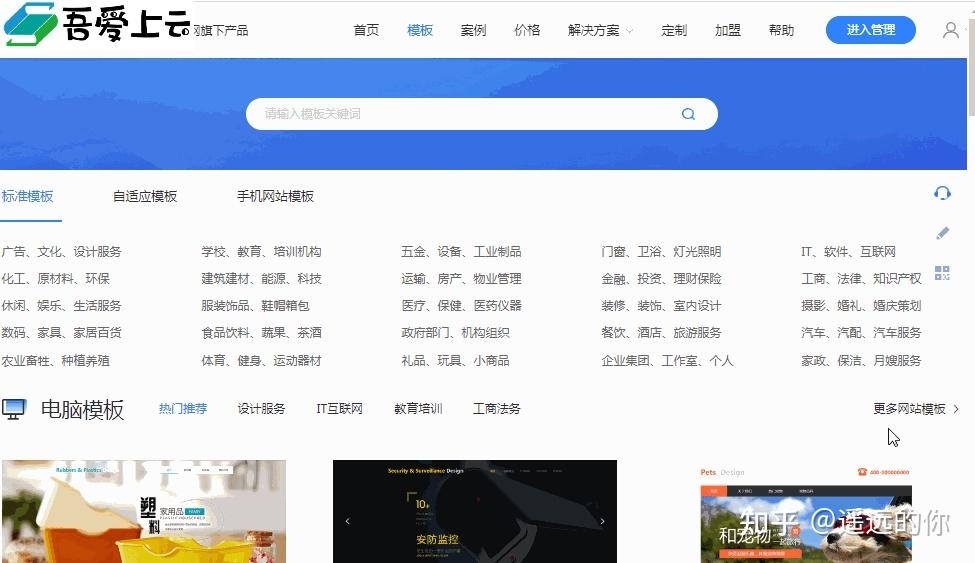The width and height of the screenshot is (975, 563).
Task: Open 餐饮、酒店、旅游服务 category
Action: tap(661, 333)
